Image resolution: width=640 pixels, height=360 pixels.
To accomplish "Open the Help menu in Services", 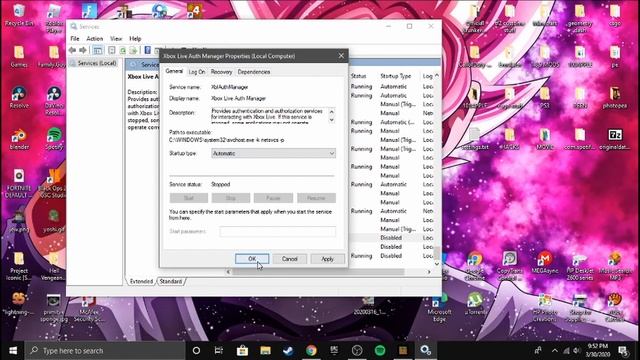I will (x=135, y=38).
